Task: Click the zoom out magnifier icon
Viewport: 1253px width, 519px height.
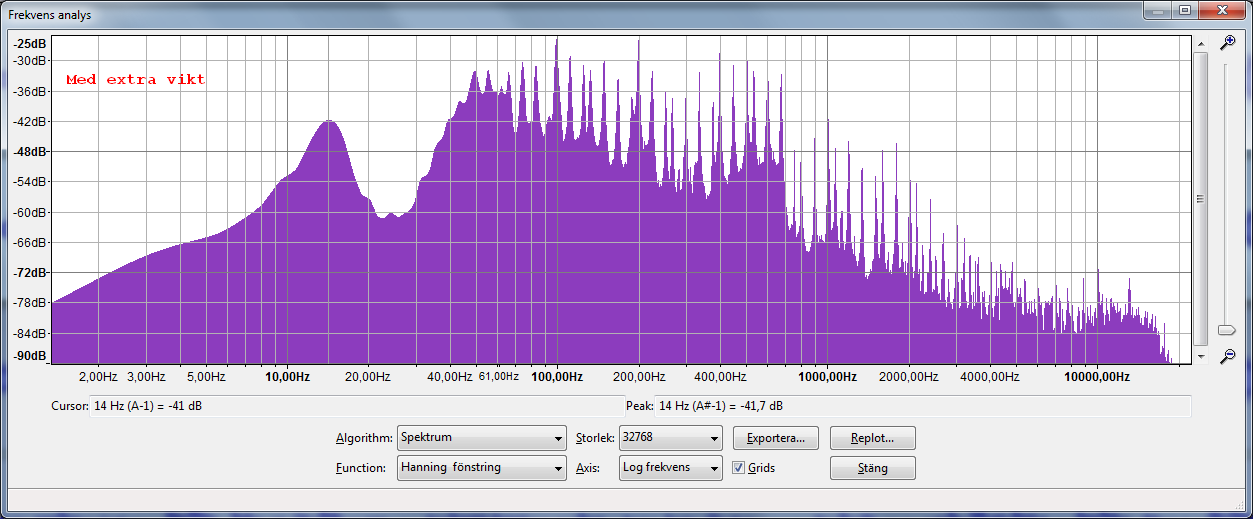Action: click(x=1228, y=356)
